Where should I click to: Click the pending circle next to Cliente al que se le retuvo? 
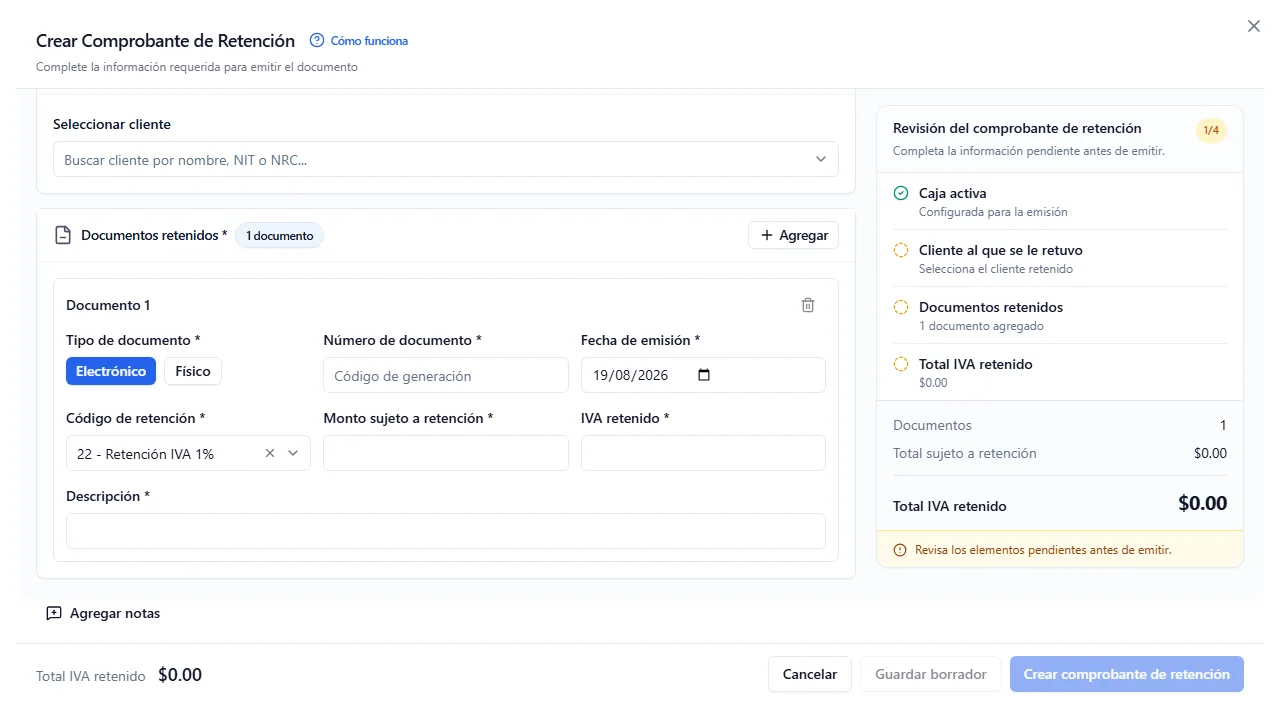pyautogui.click(x=901, y=251)
